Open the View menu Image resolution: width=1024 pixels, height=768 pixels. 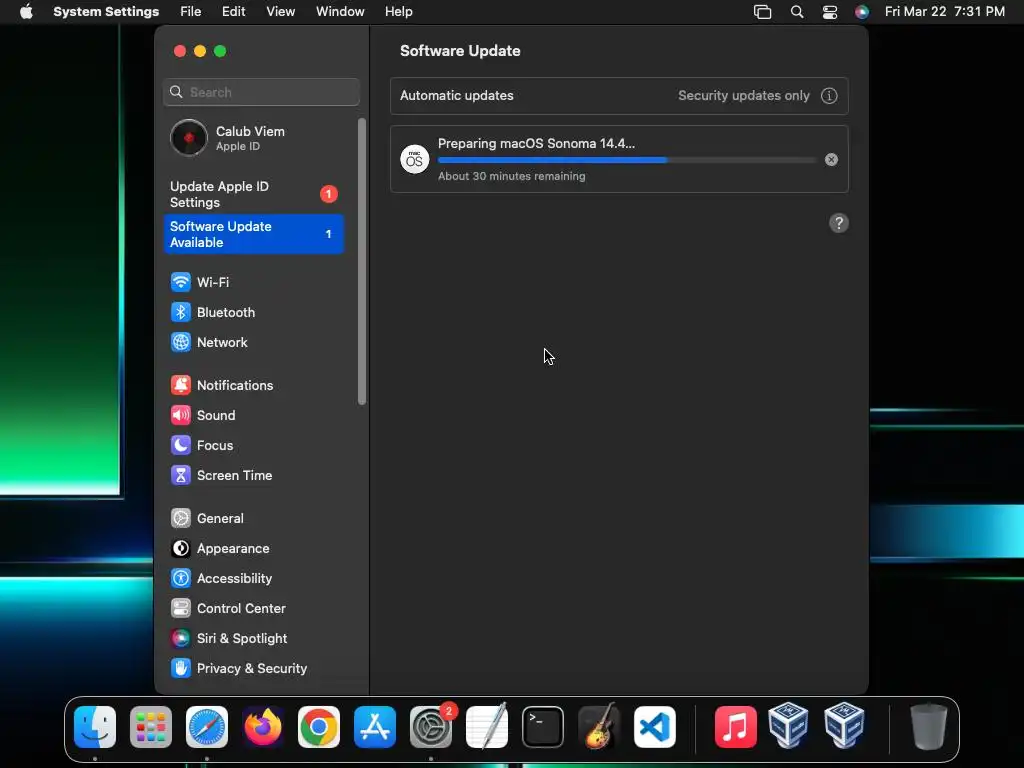280,12
